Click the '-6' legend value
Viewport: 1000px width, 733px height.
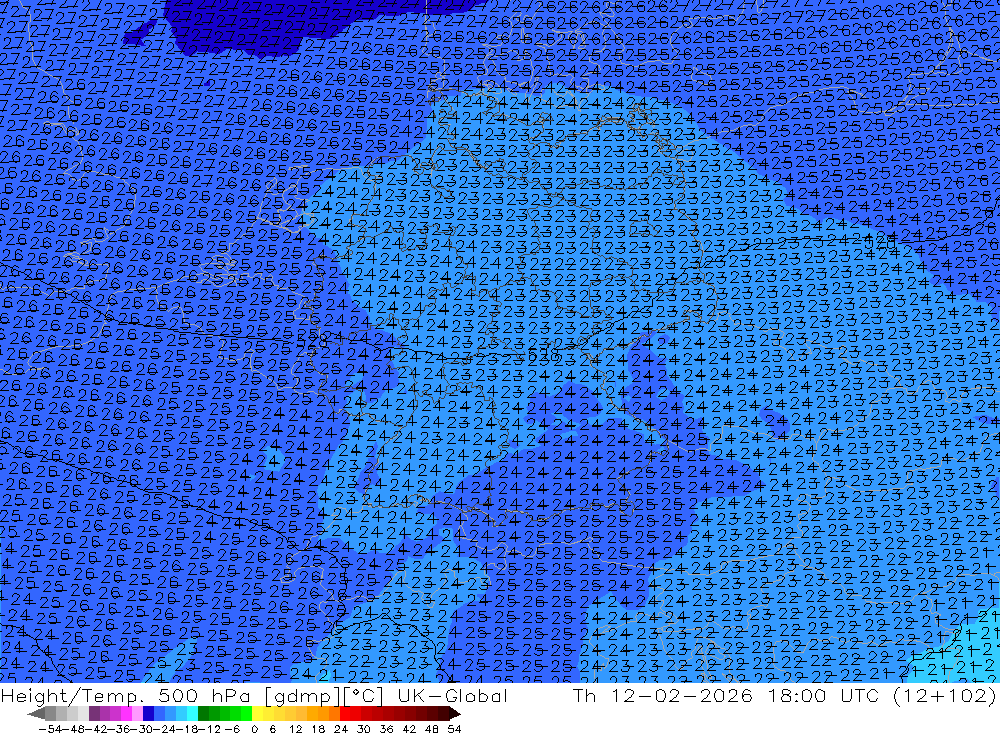(x=233, y=729)
